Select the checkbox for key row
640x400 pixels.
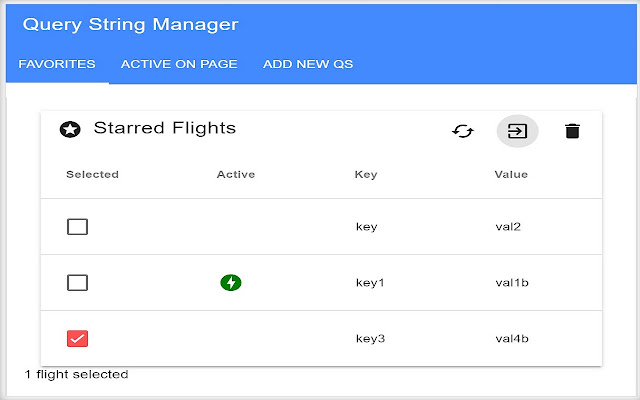77,227
